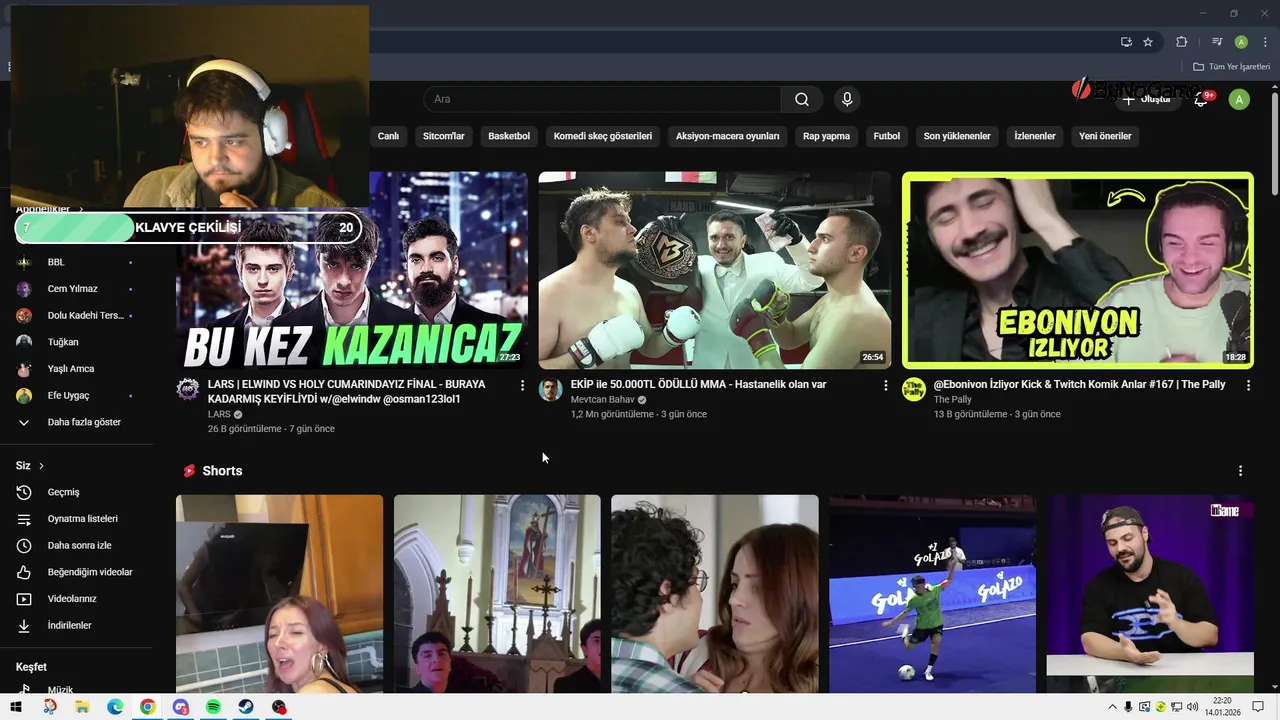Viewport: 1280px width, 720px height.
Task: Select the İzlenenler filter chip
Action: (x=1035, y=136)
